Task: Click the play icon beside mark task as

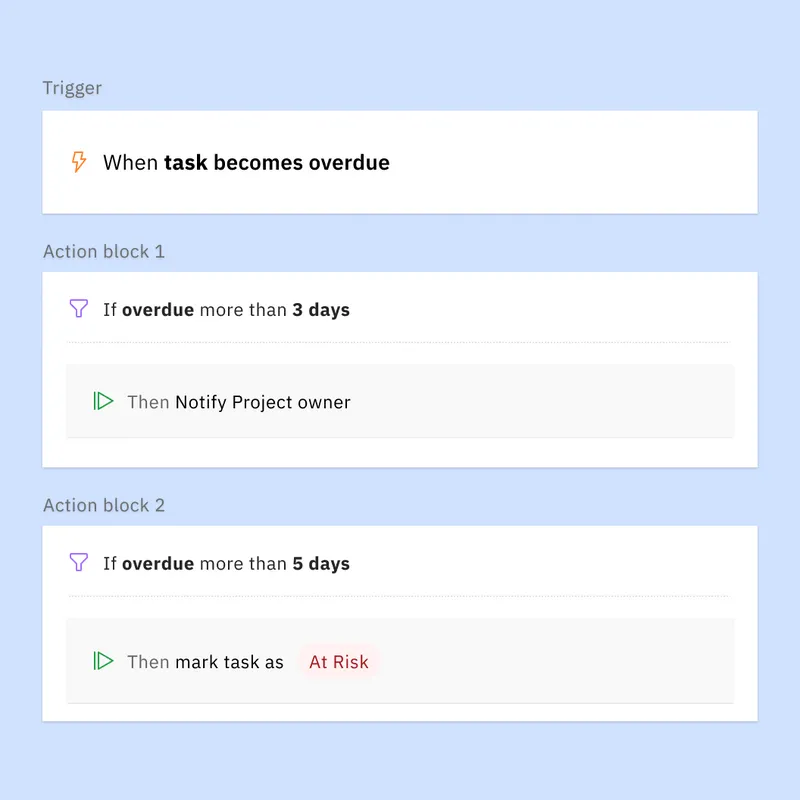Action: [x=103, y=661]
